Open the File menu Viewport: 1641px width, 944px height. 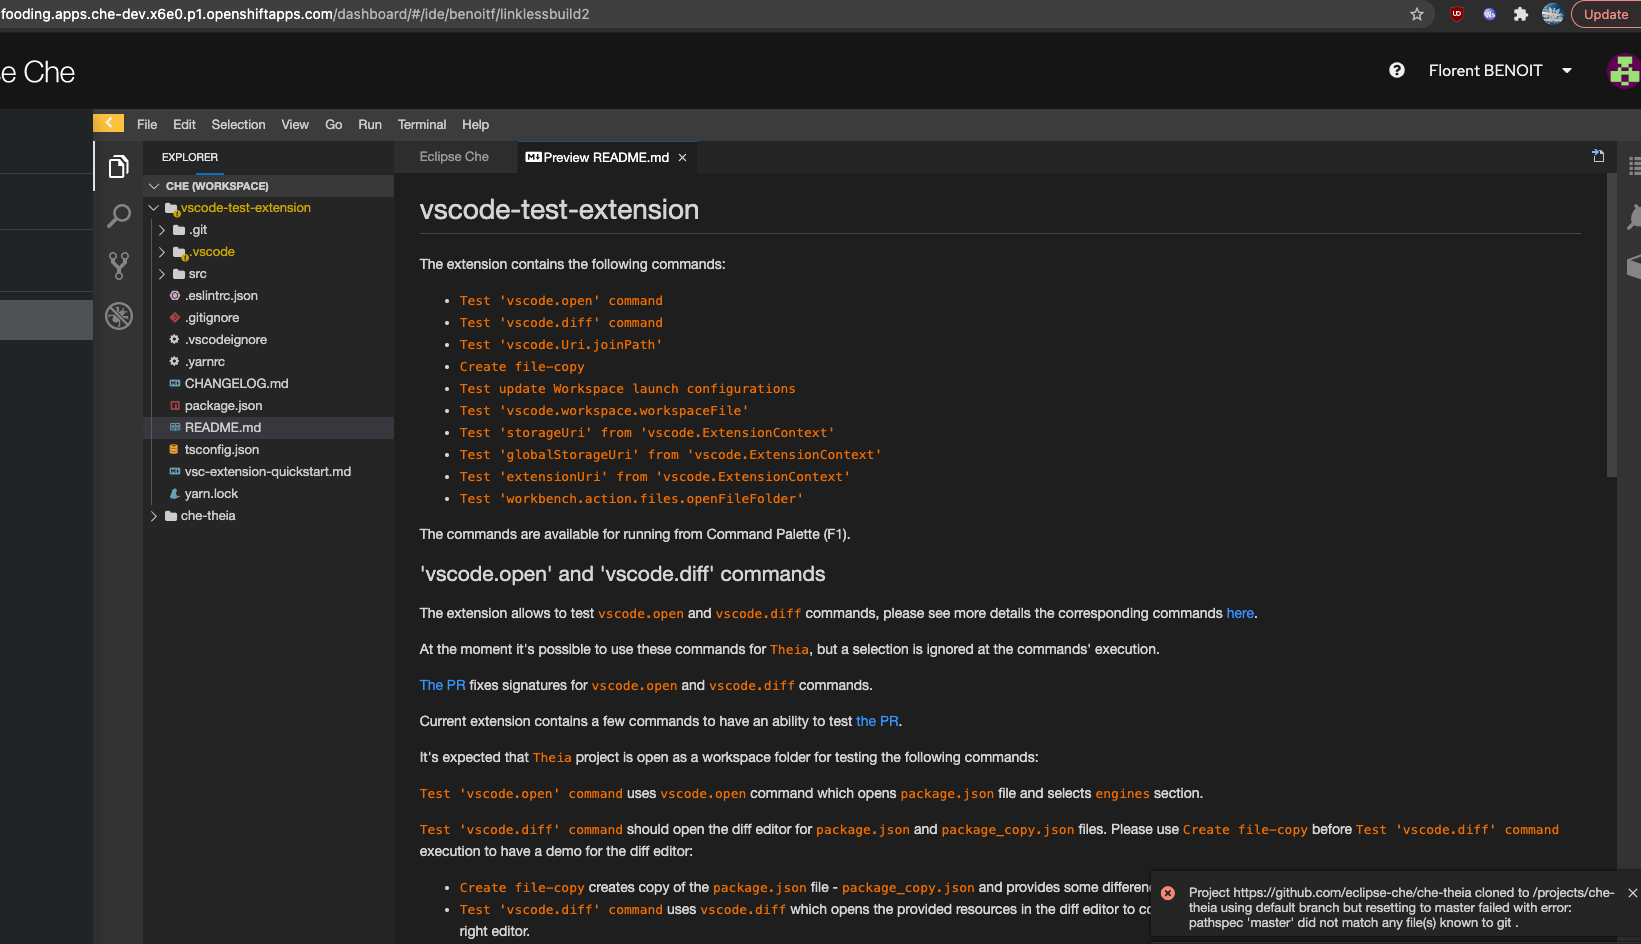147,125
